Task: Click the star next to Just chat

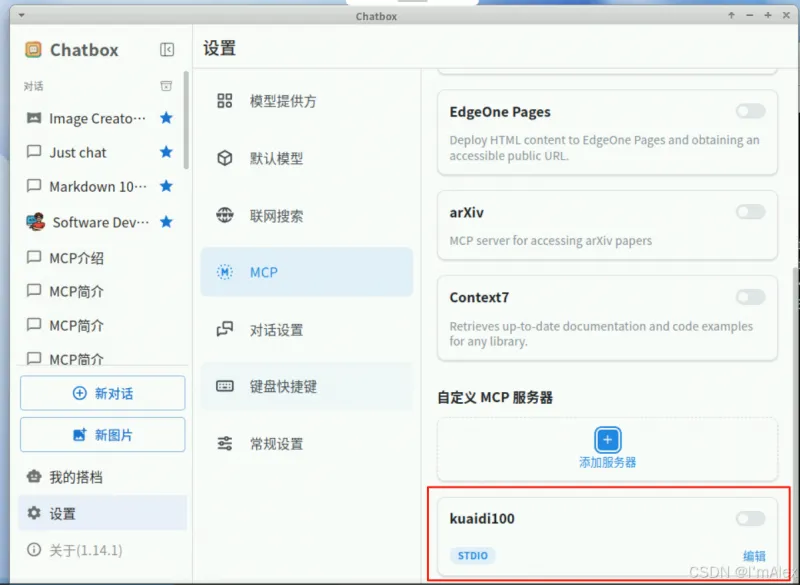Action: (167, 152)
